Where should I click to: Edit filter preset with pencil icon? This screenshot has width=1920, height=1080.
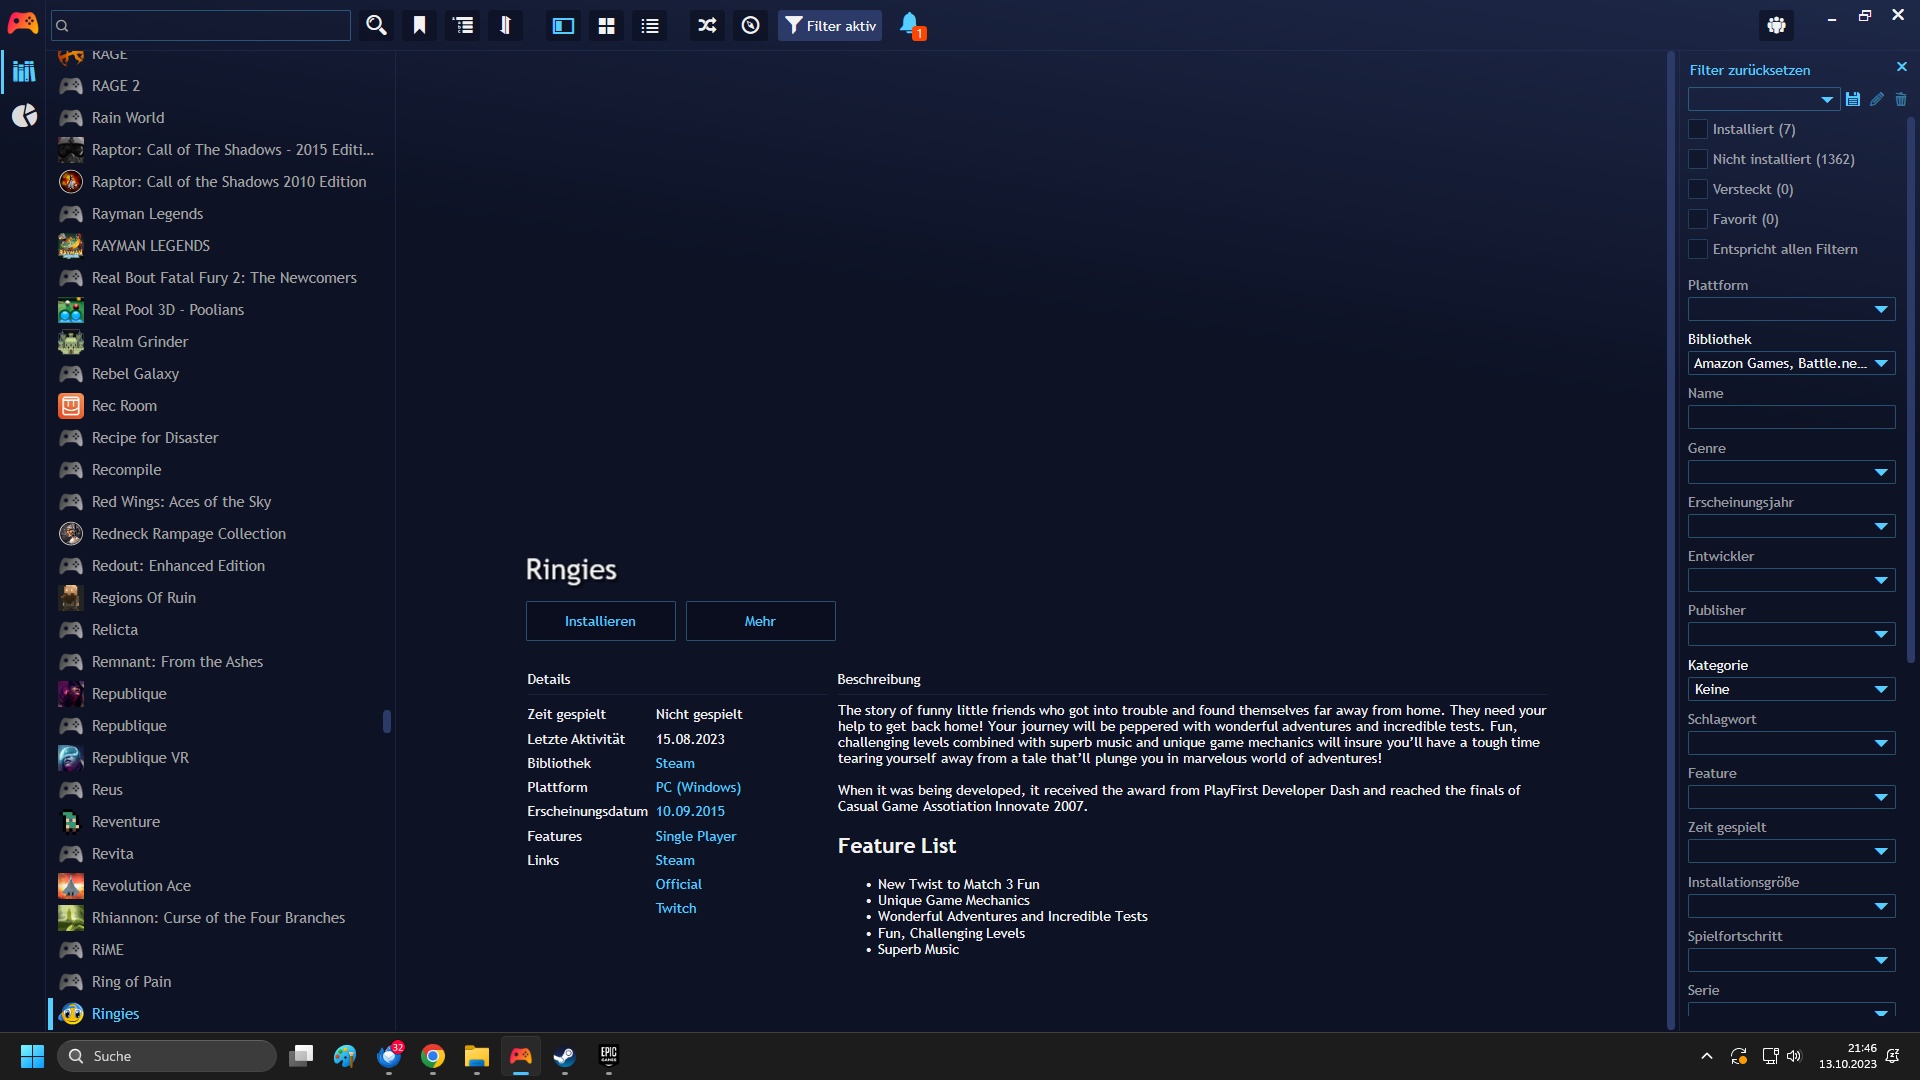(x=1877, y=99)
